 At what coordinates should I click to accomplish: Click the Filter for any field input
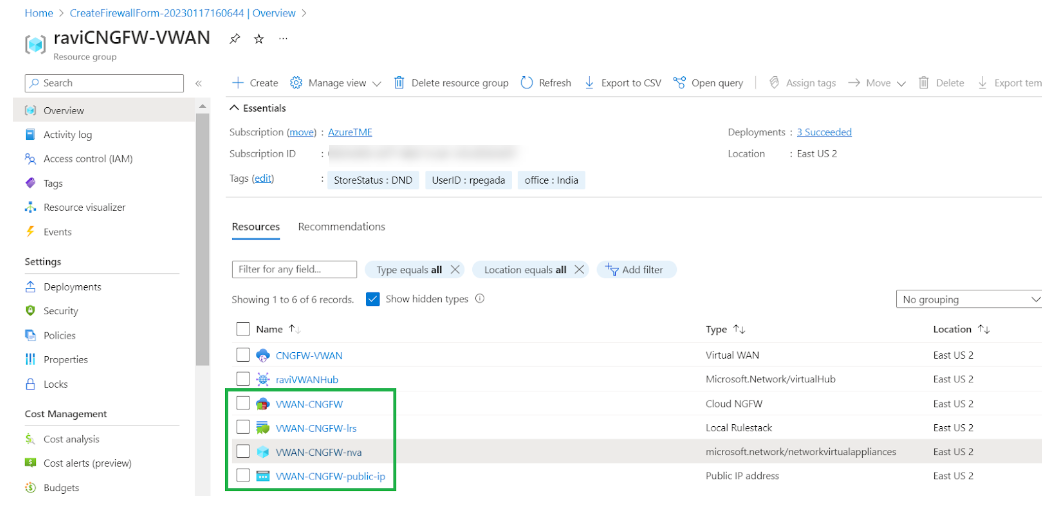[294, 270]
